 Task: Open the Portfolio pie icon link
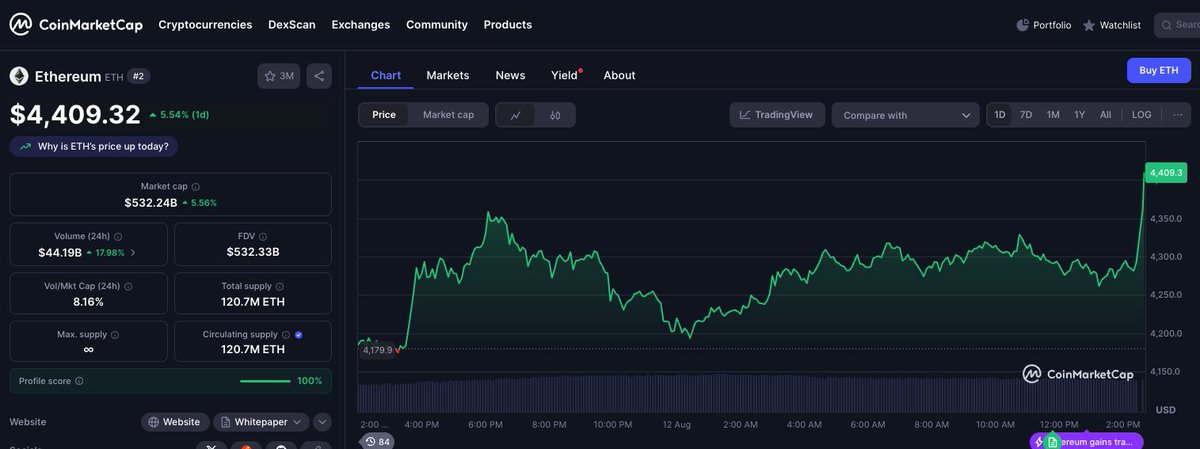point(1043,25)
